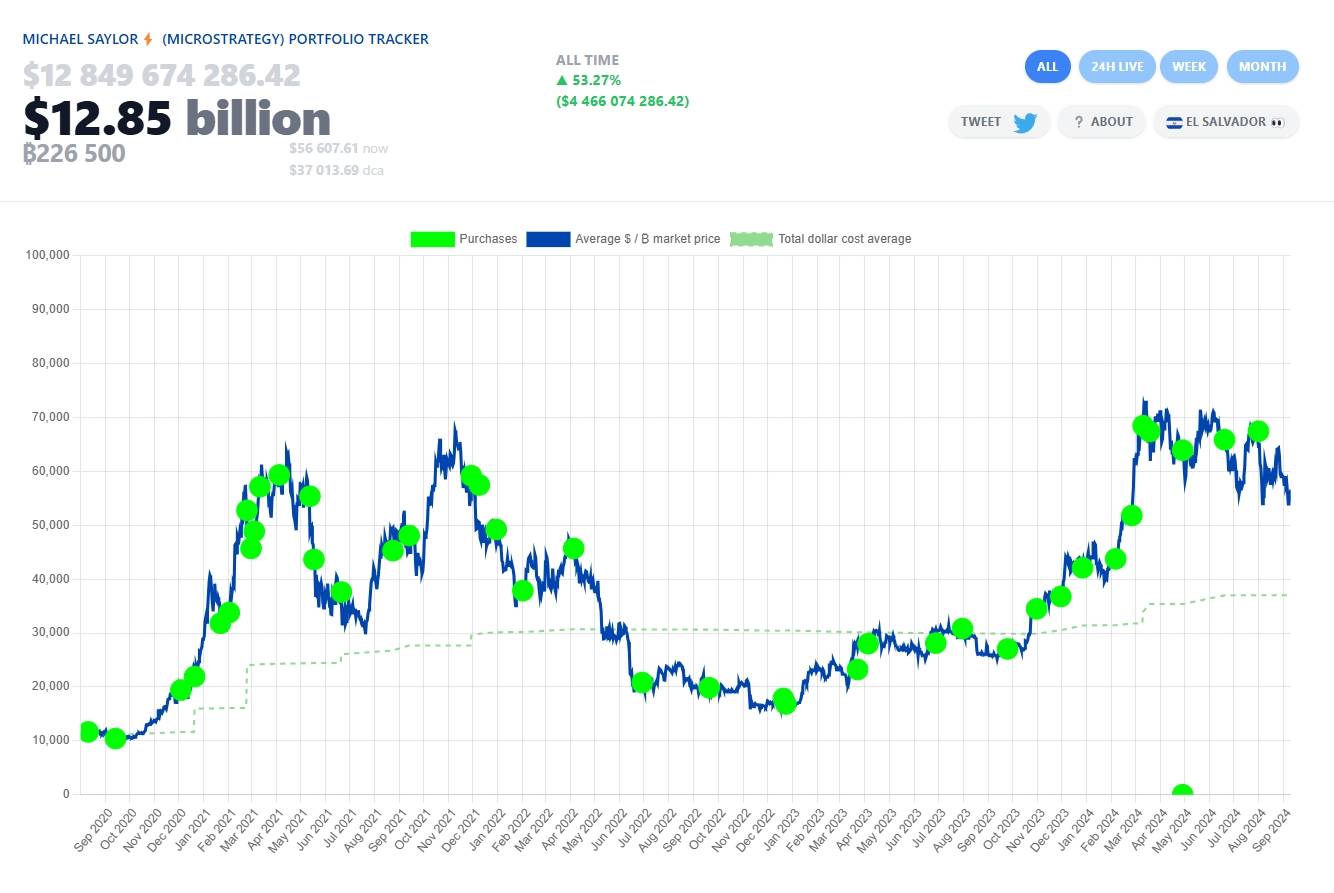Image resolution: width=1334 pixels, height=893 pixels.
Task: Toggle the Average market price legend swatch
Action: (x=548, y=239)
